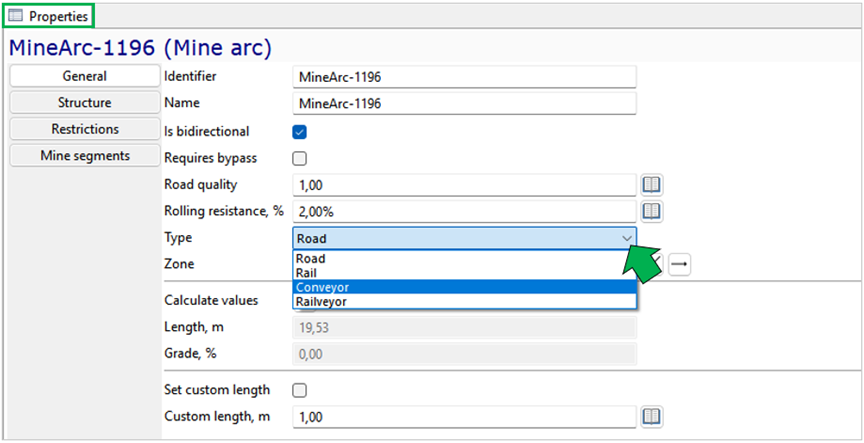Enable the Requires bypass checkbox
This screenshot has height=443, width=864.
coord(299,159)
